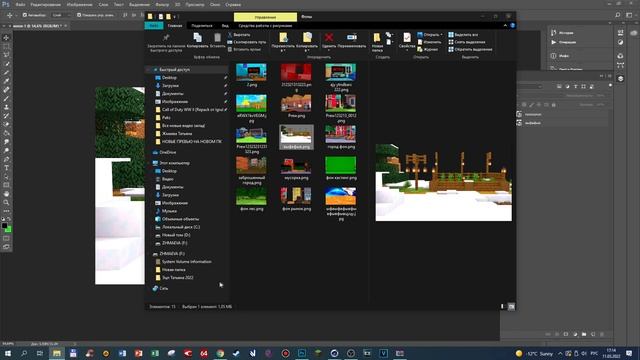The image size is (640, 360).
Task: Select the Lasso tool
Action: pyautogui.click(x=6, y=55)
